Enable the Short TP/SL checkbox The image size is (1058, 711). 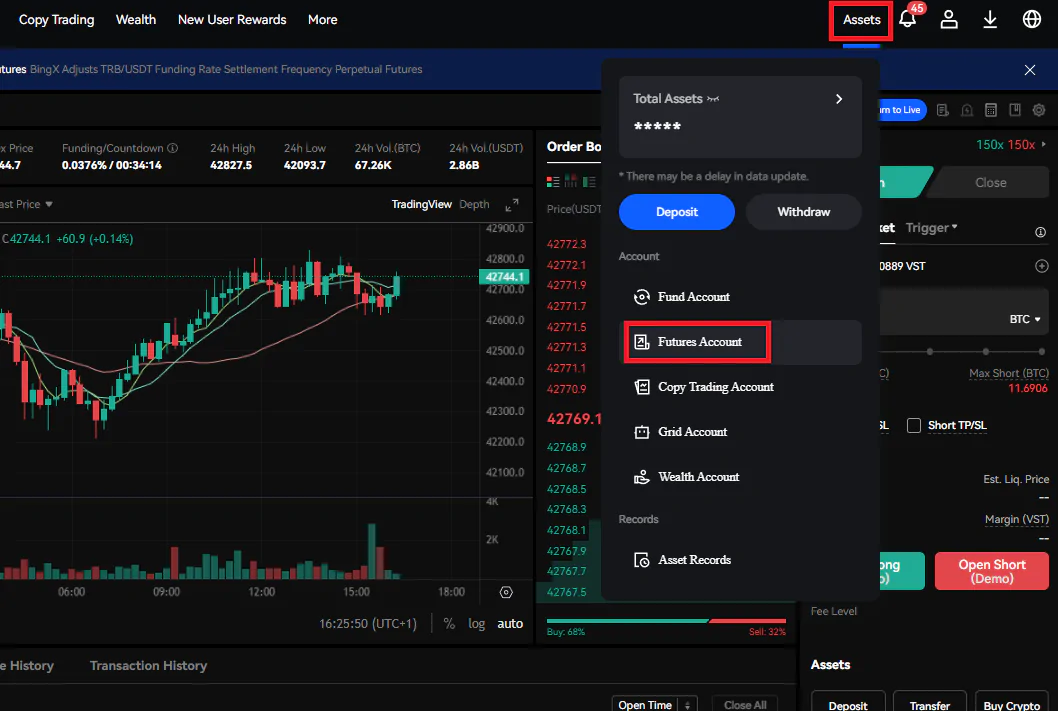coord(914,425)
